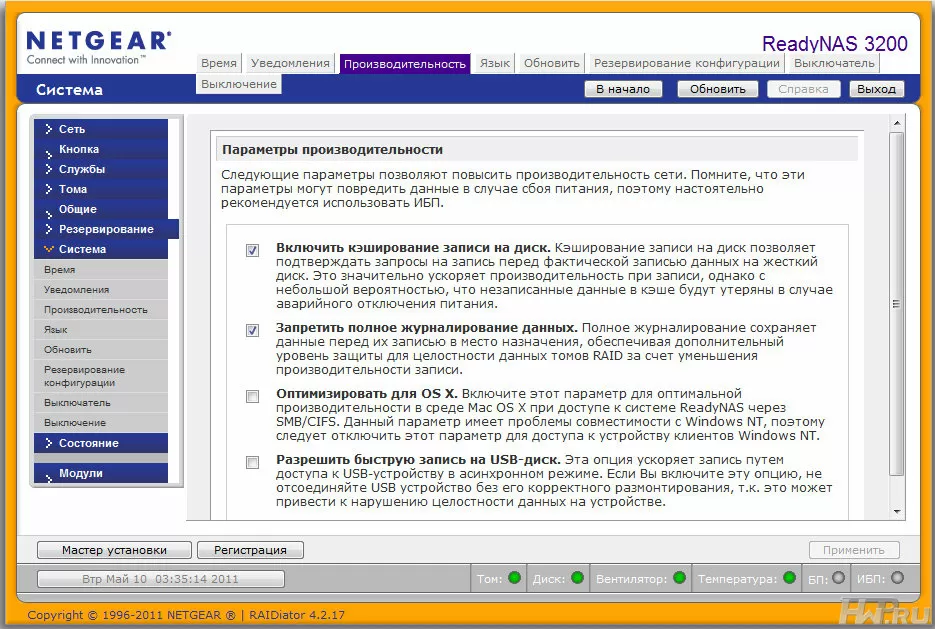This screenshot has height=629, width=935.
Task: Collapse the Система sidebar section
Action: [x=82, y=249]
